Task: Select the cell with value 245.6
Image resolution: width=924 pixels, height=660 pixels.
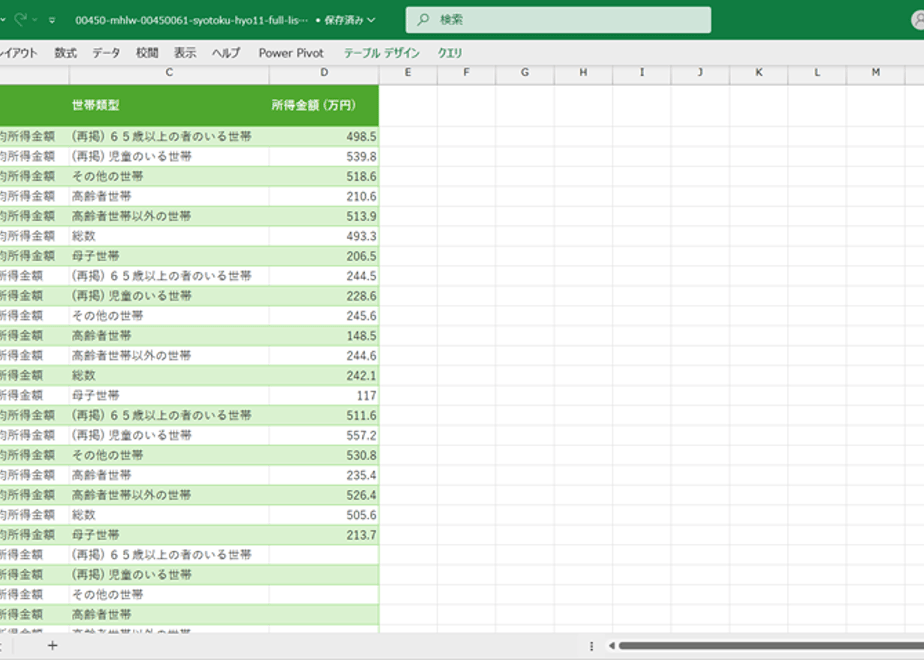Action: pyautogui.click(x=324, y=316)
